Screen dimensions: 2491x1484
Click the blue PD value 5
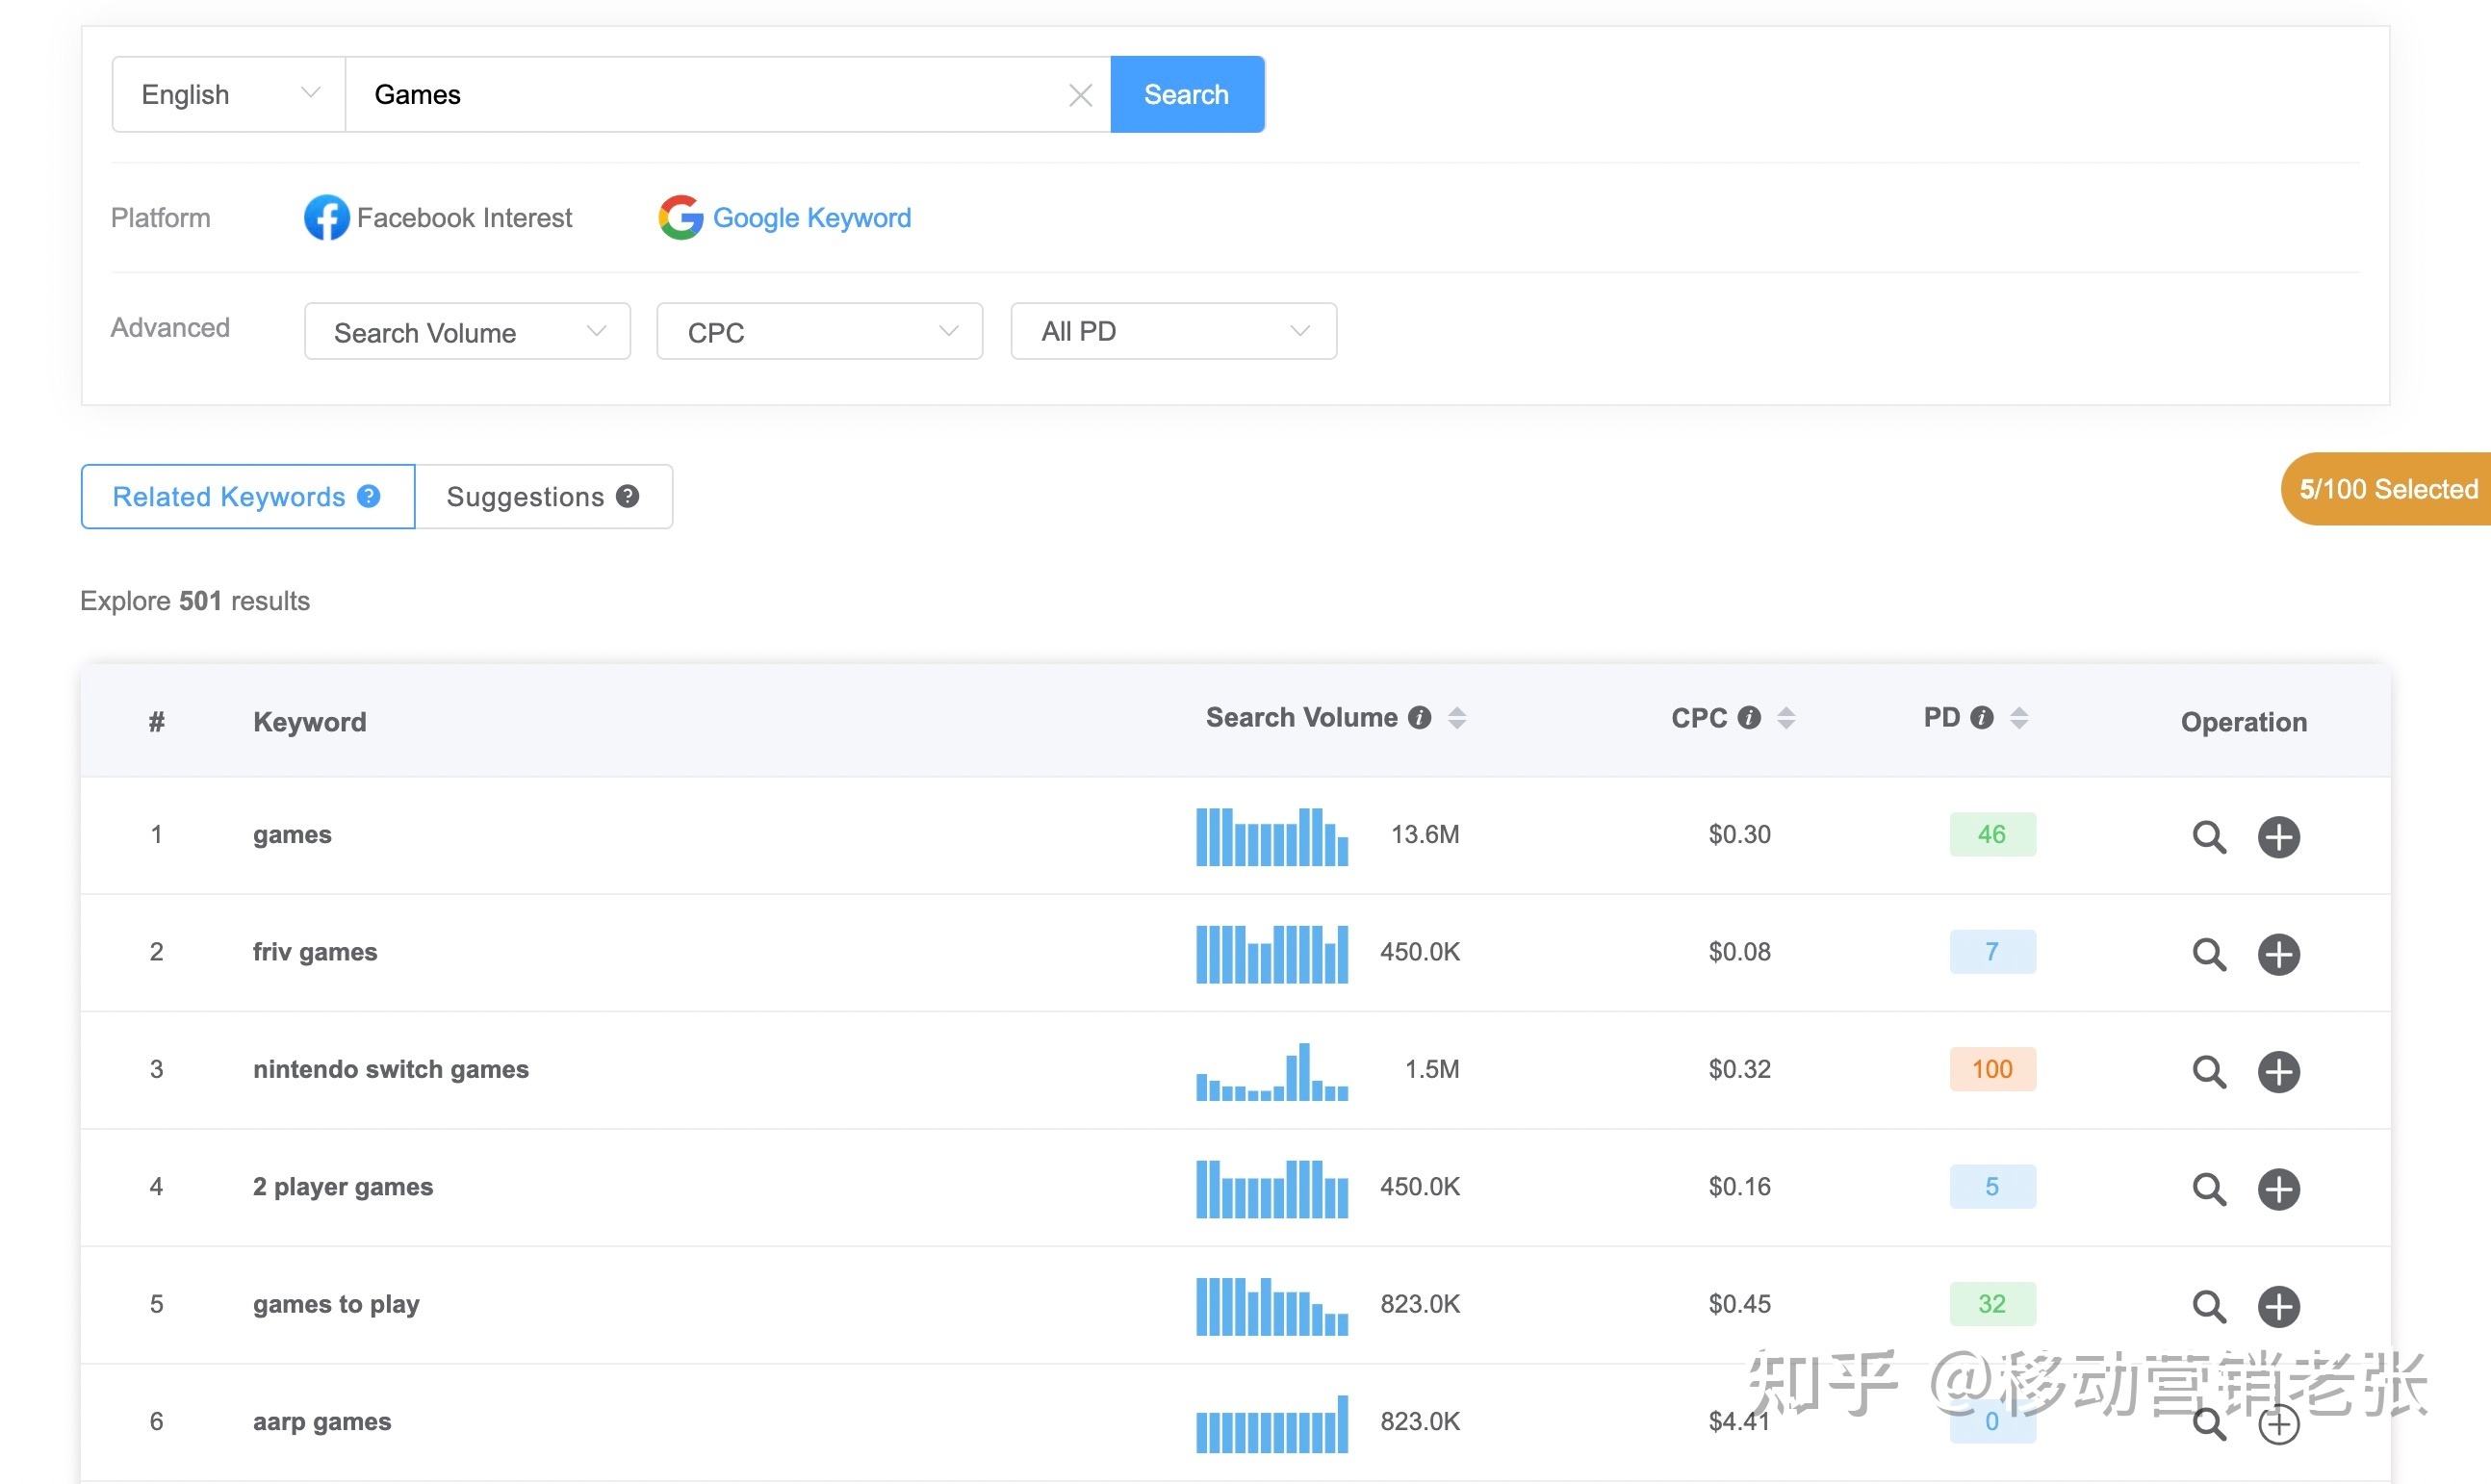tap(1992, 1186)
